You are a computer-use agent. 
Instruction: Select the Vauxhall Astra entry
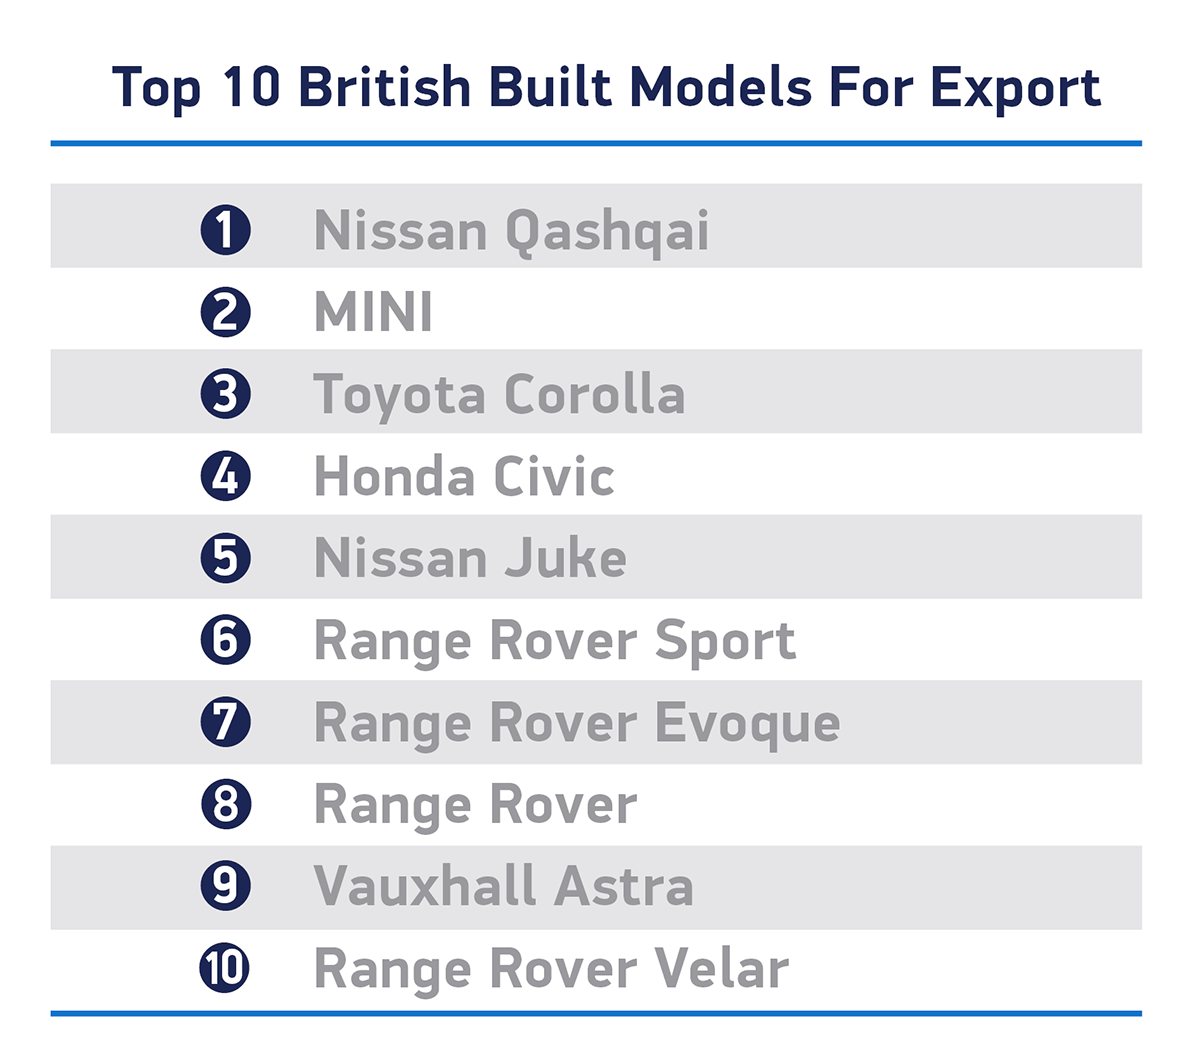(x=503, y=886)
